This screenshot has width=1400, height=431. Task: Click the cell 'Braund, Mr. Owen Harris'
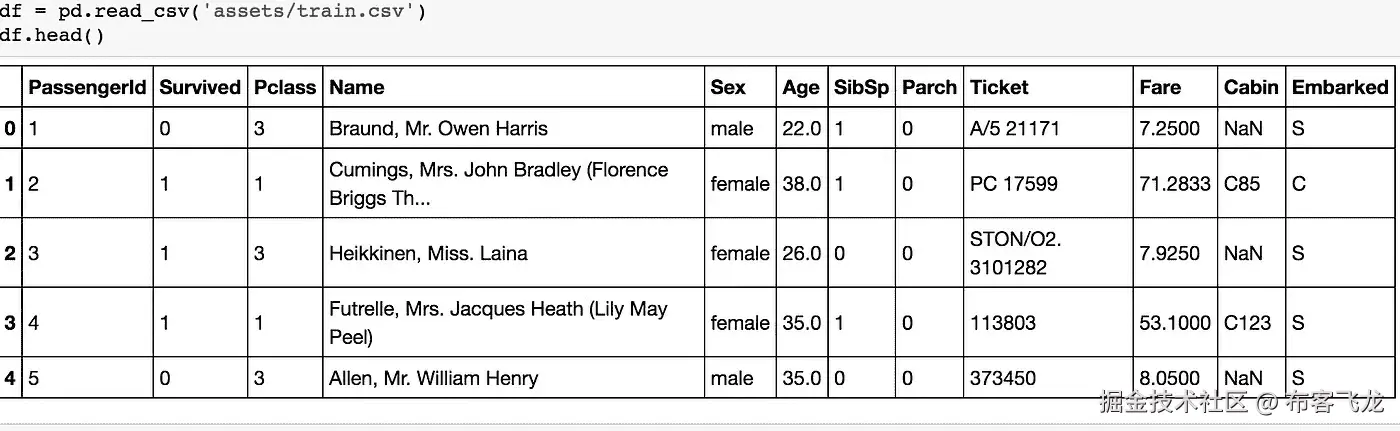pos(438,128)
